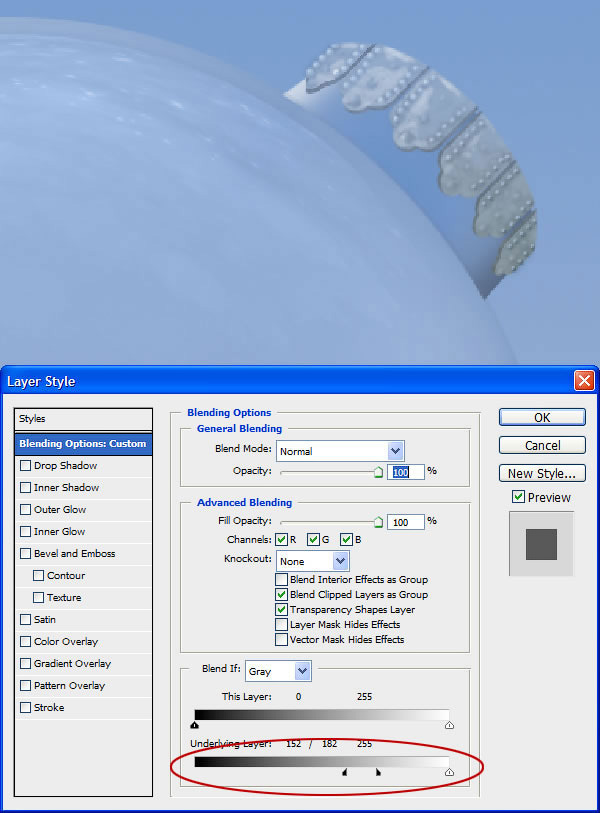Image resolution: width=600 pixels, height=813 pixels.
Task: Enable the Inner Shadow effect checkbox
Action: tap(25, 487)
